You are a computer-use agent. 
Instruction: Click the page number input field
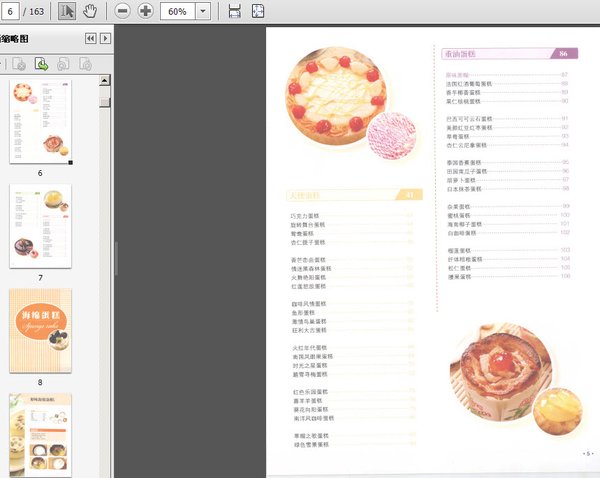point(10,11)
